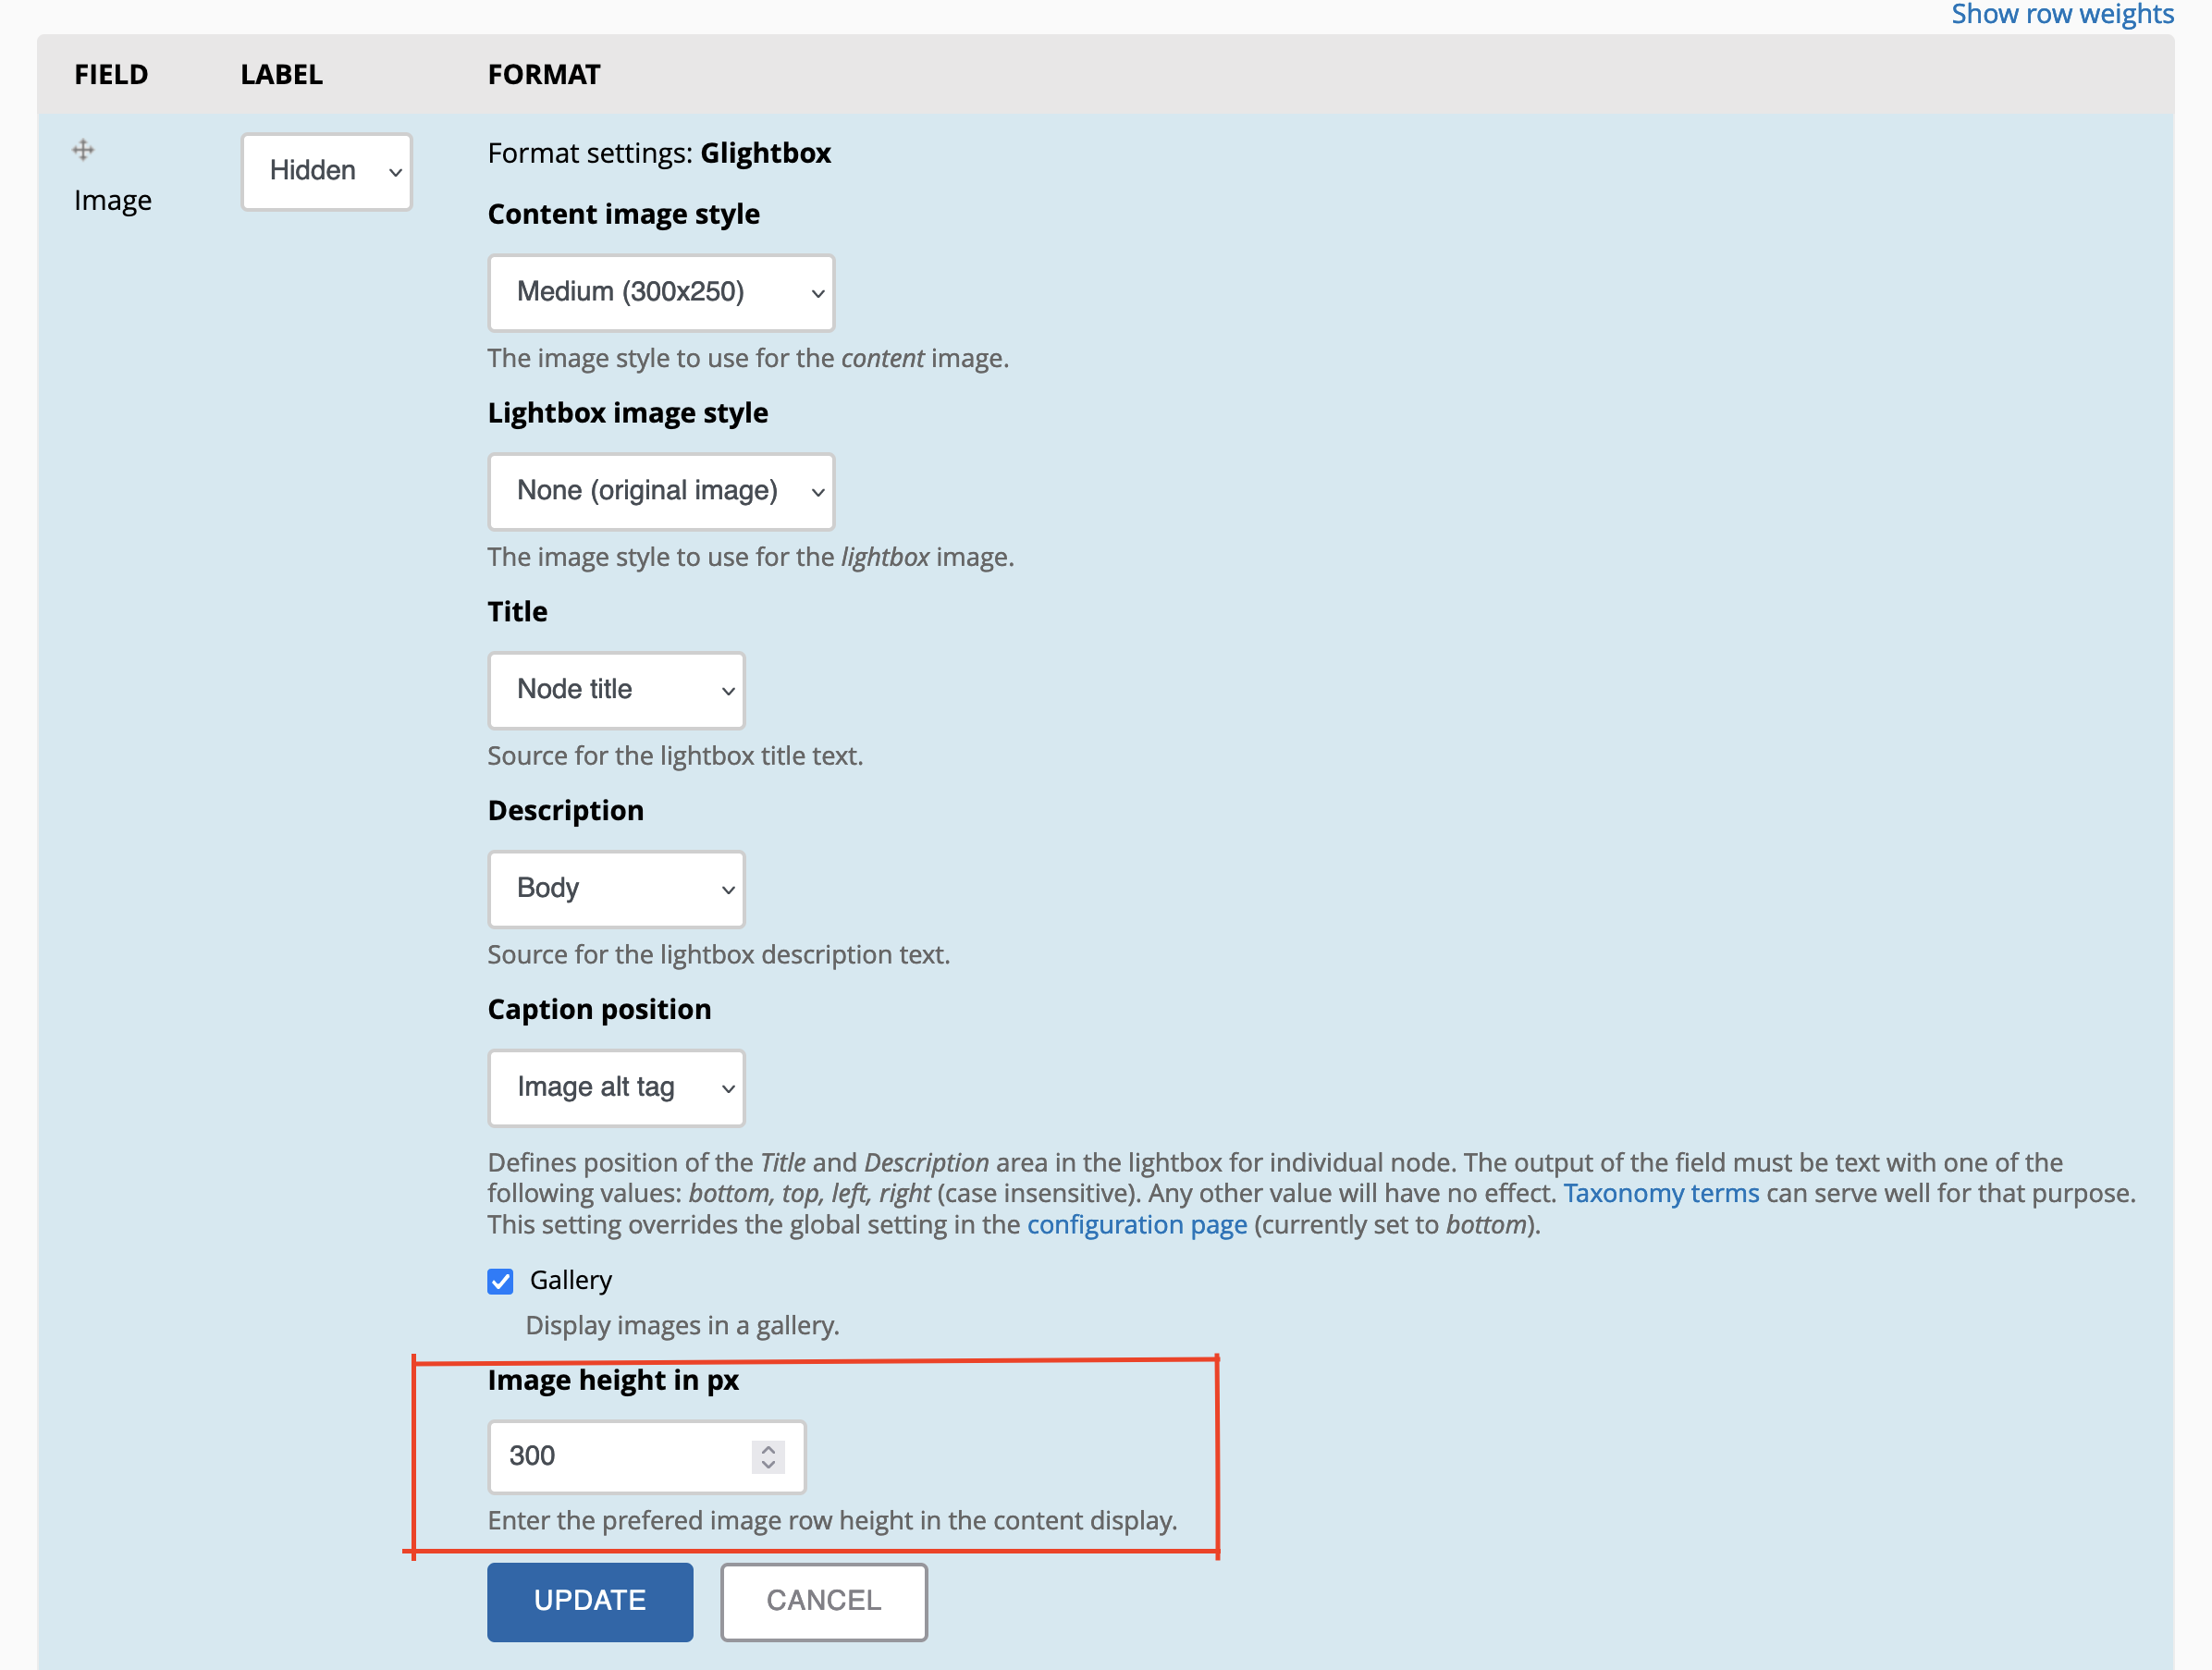Click stepper down arrow on image height

768,1465
